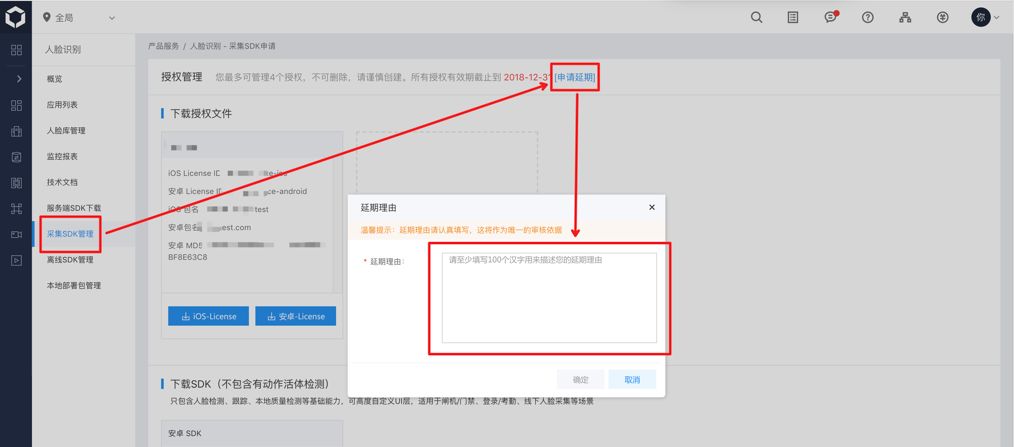The image size is (1014, 447).
Task: Close the 延期理由 dialog with the X
Action: (652, 207)
